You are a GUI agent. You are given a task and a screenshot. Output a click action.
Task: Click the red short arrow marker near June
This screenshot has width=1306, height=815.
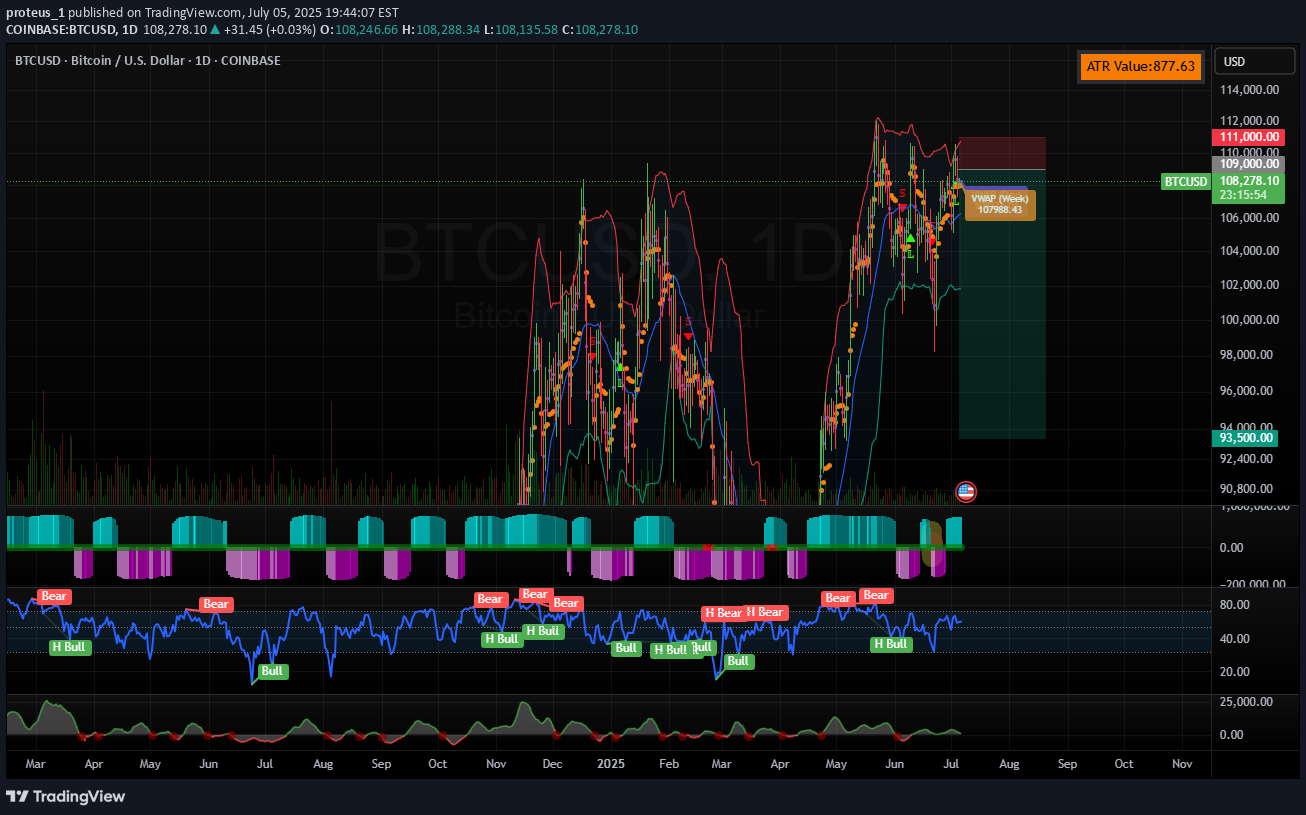click(x=903, y=205)
